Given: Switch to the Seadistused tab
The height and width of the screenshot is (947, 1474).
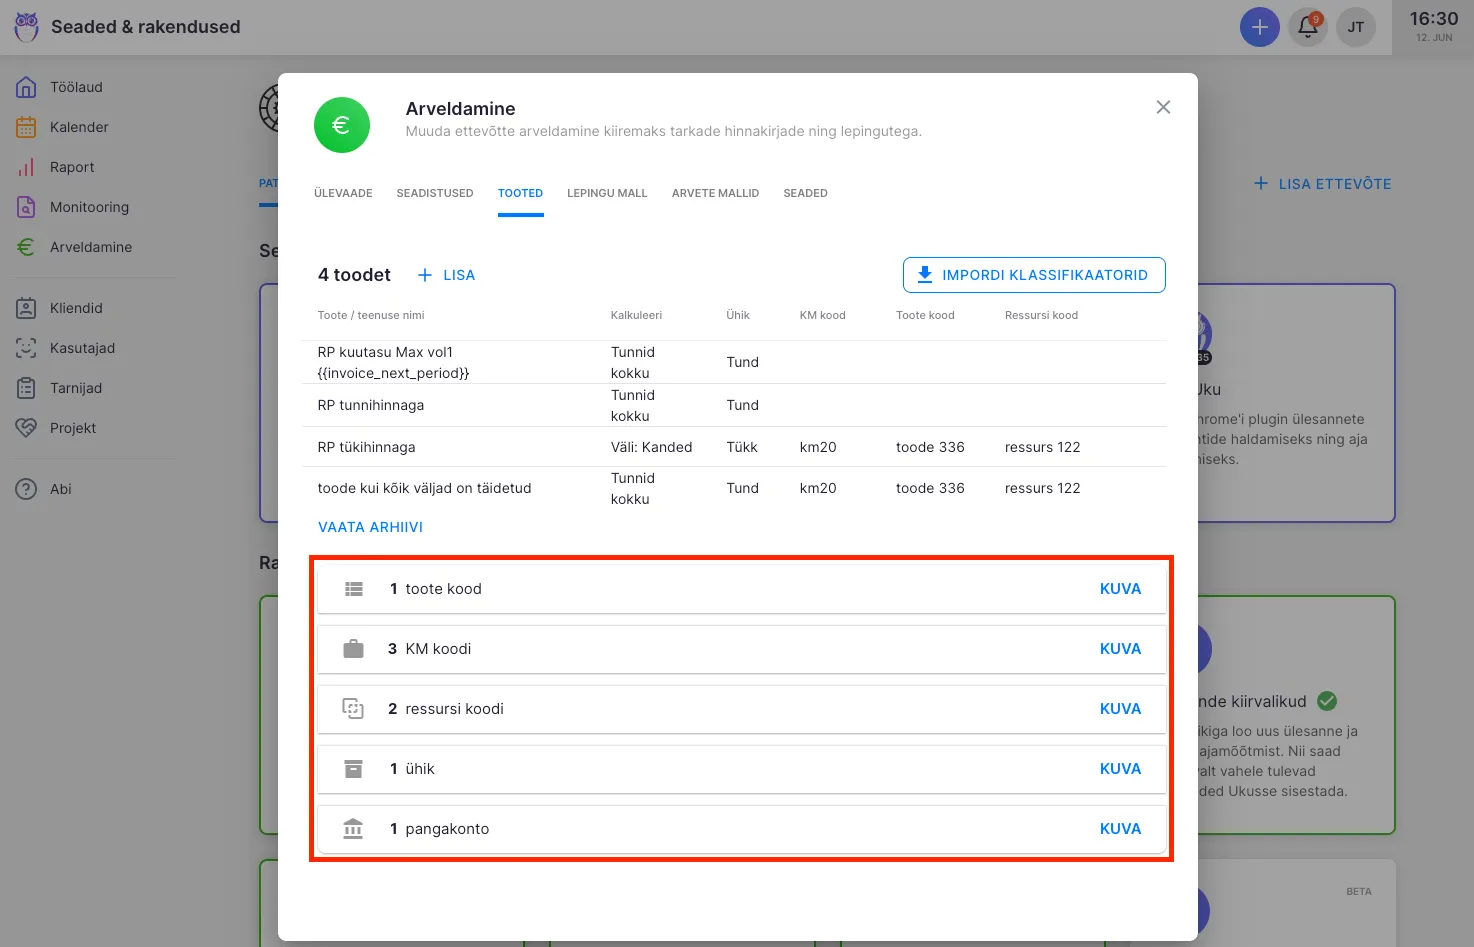Looking at the screenshot, I should (x=434, y=193).
